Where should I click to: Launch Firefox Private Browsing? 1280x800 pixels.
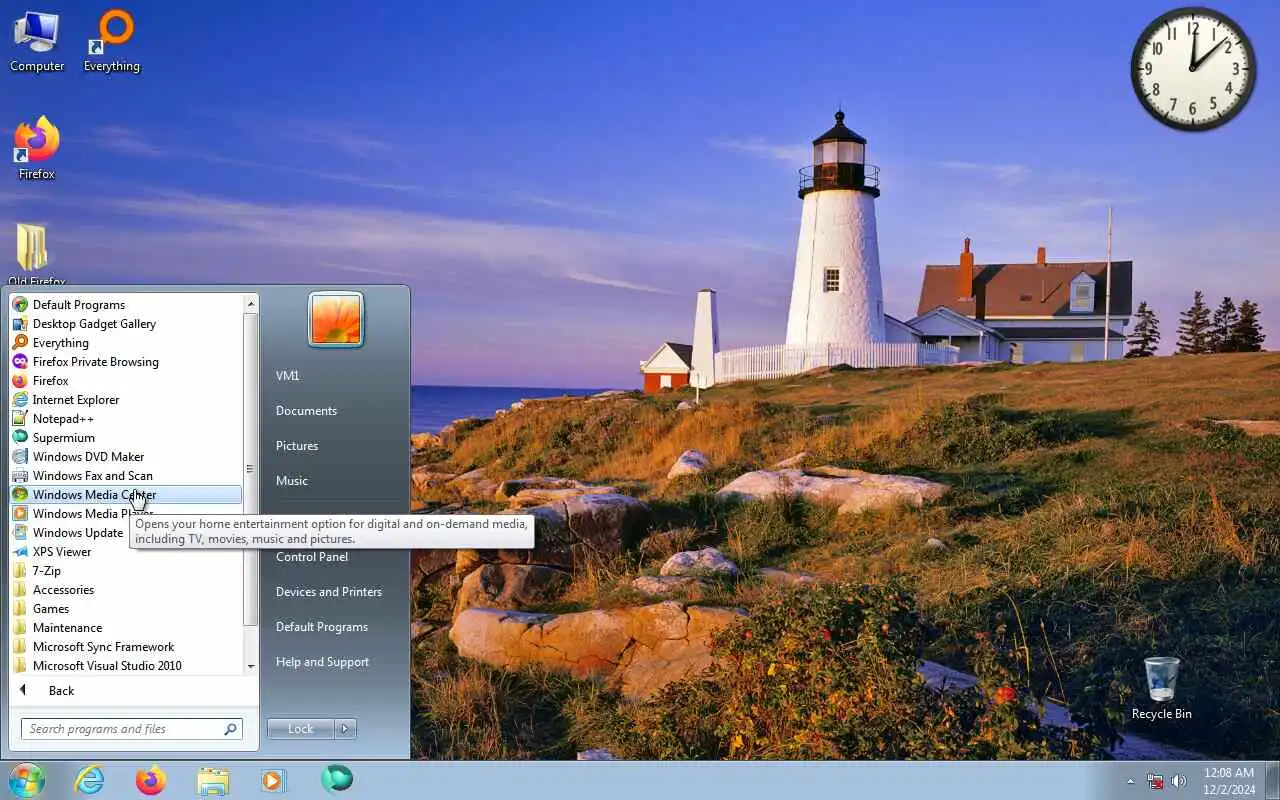click(x=126, y=362)
